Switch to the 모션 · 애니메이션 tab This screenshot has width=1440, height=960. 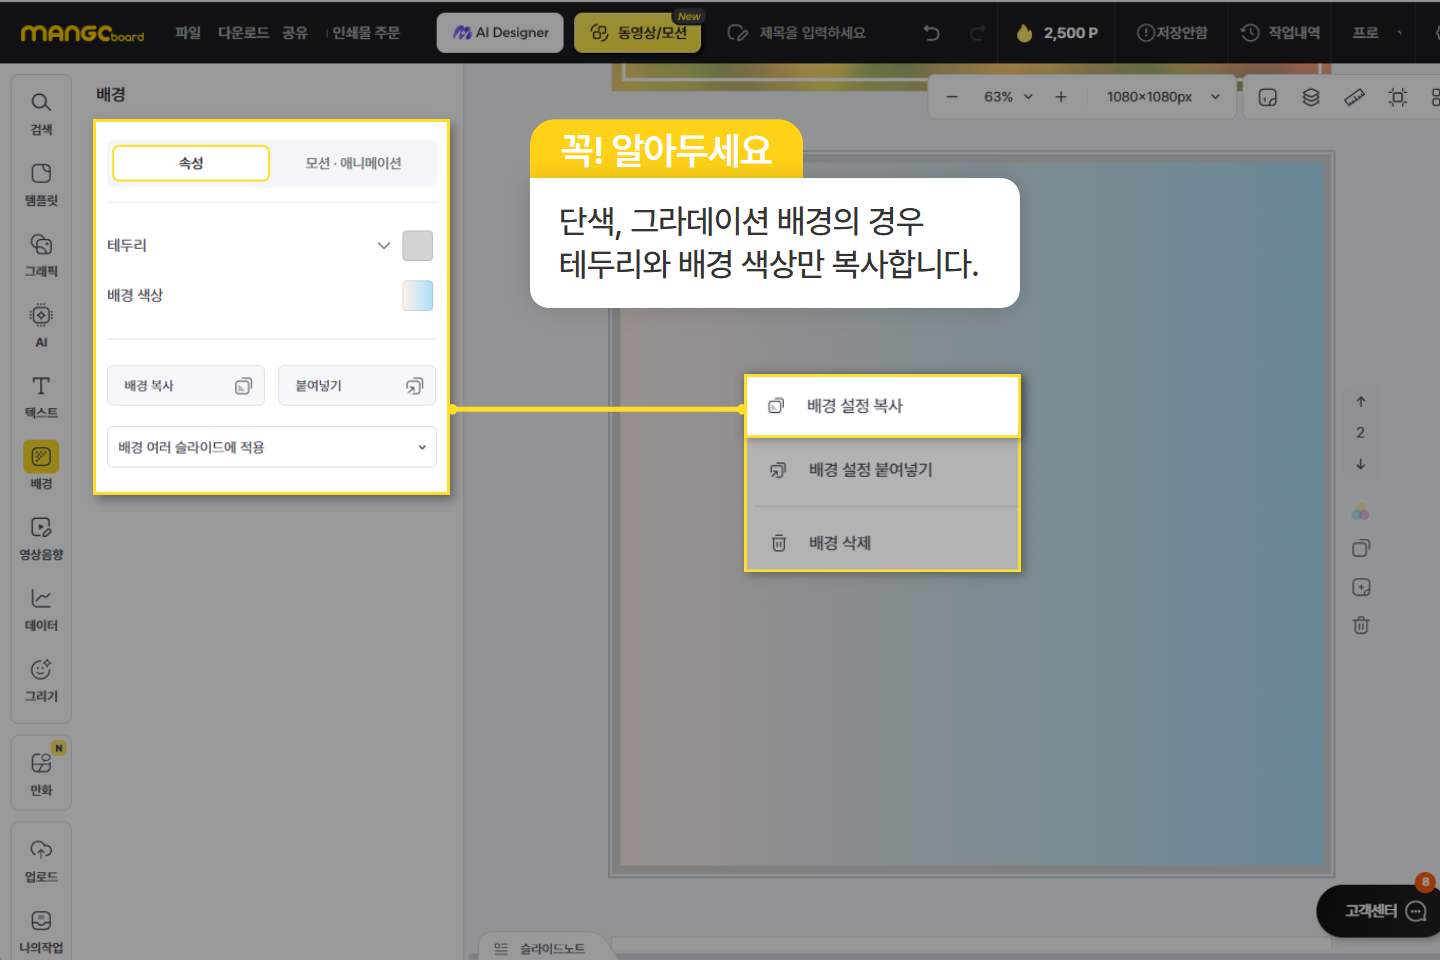tap(354, 163)
